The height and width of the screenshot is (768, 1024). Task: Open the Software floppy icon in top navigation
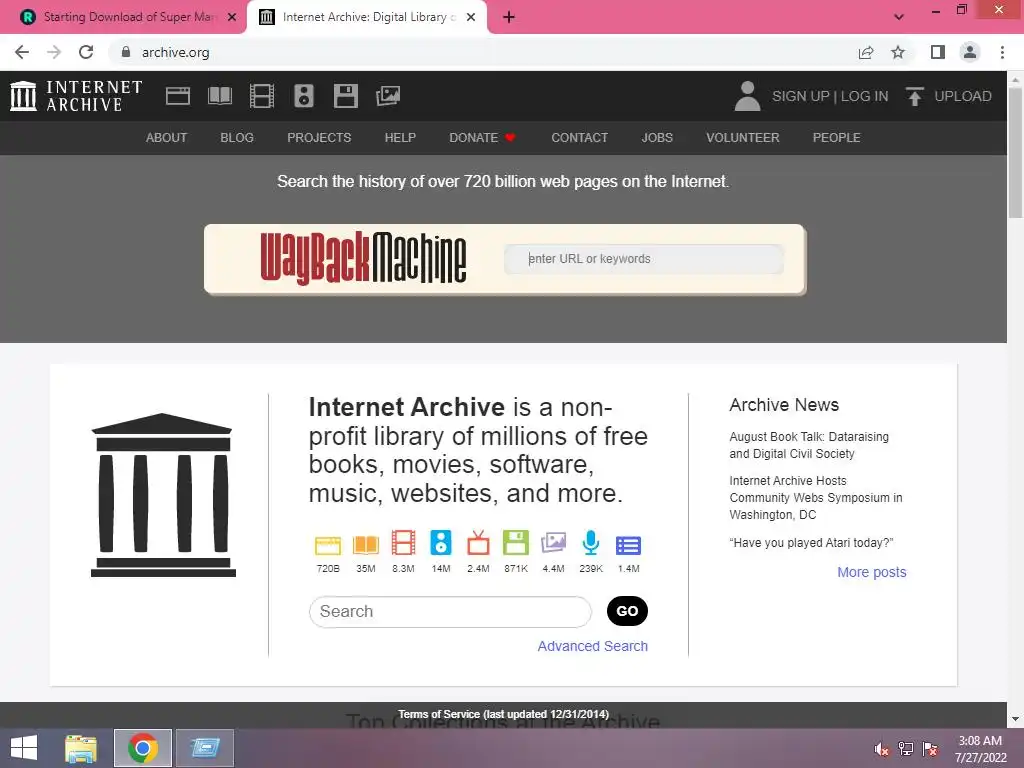pyautogui.click(x=345, y=96)
